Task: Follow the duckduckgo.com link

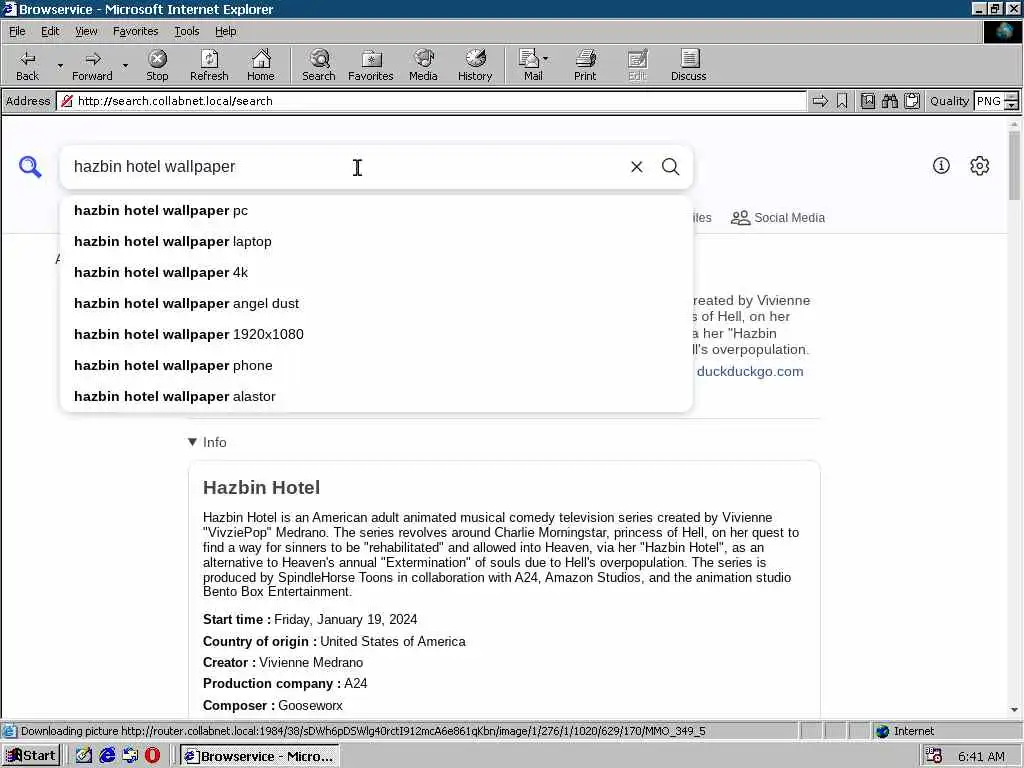Action: pyautogui.click(x=750, y=372)
